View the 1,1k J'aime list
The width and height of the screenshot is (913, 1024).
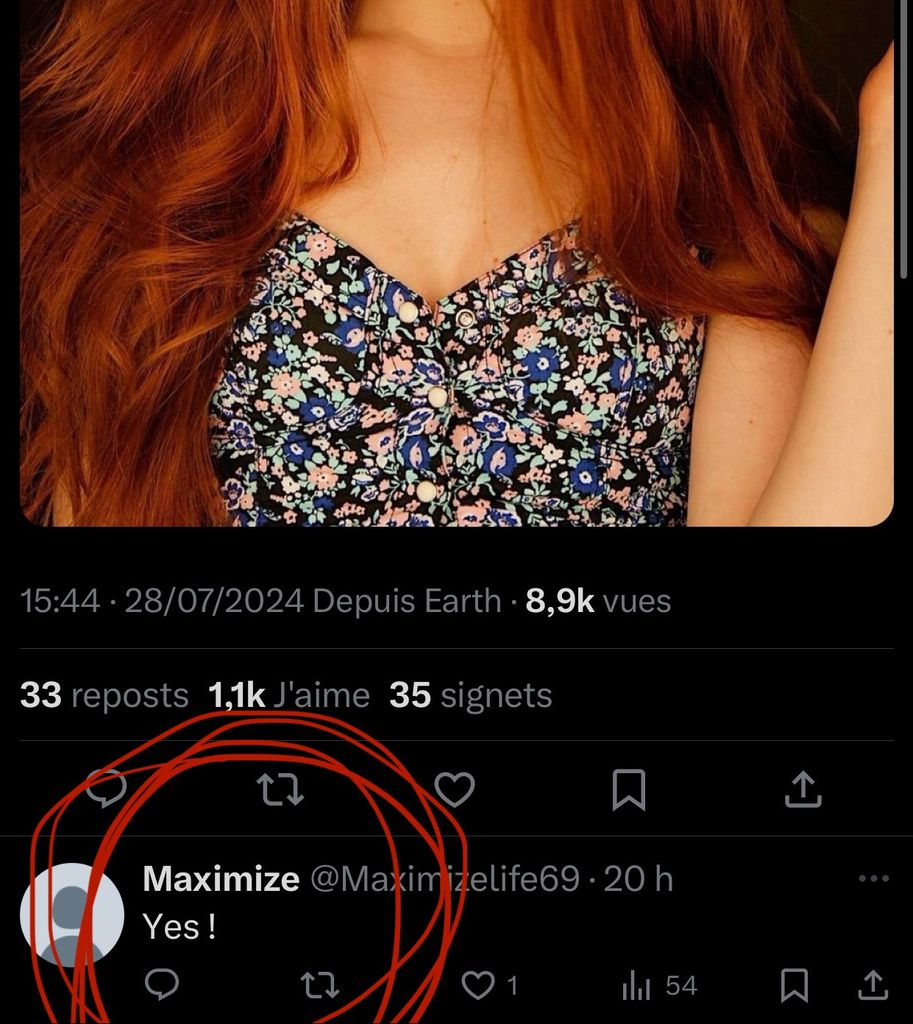tap(289, 695)
